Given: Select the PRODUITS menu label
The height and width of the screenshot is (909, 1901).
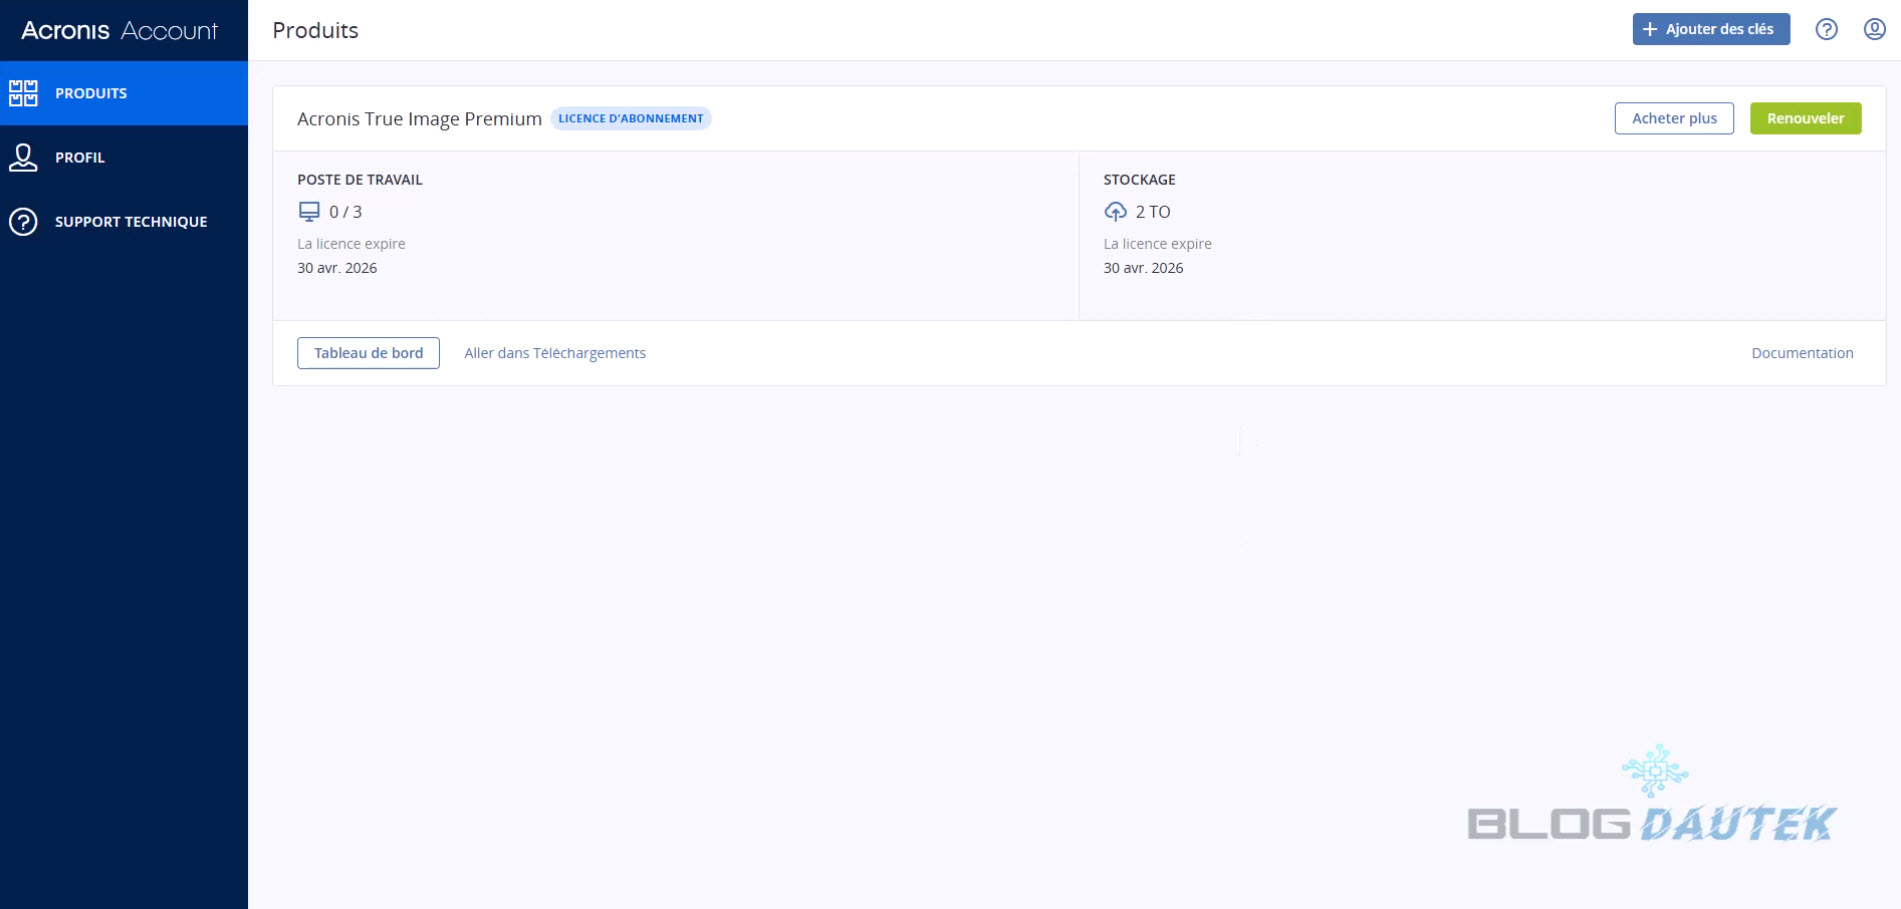Looking at the screenshot, I should point(91,93).
